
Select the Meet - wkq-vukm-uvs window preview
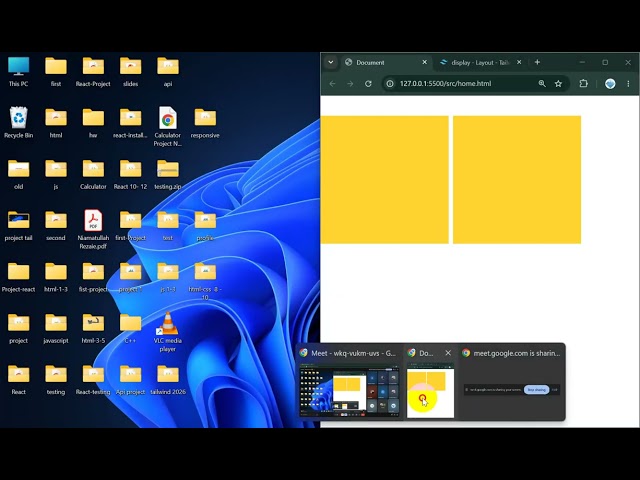coord(349,382)
